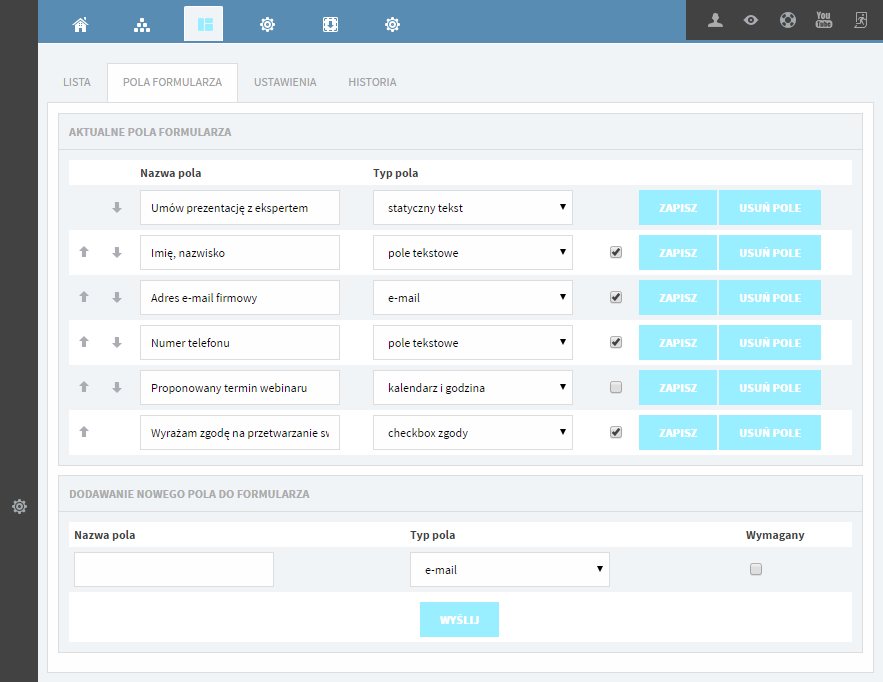Move 'Proponowany termin webinaru' field up
The image size is (883, 682).
pos(84,387)
